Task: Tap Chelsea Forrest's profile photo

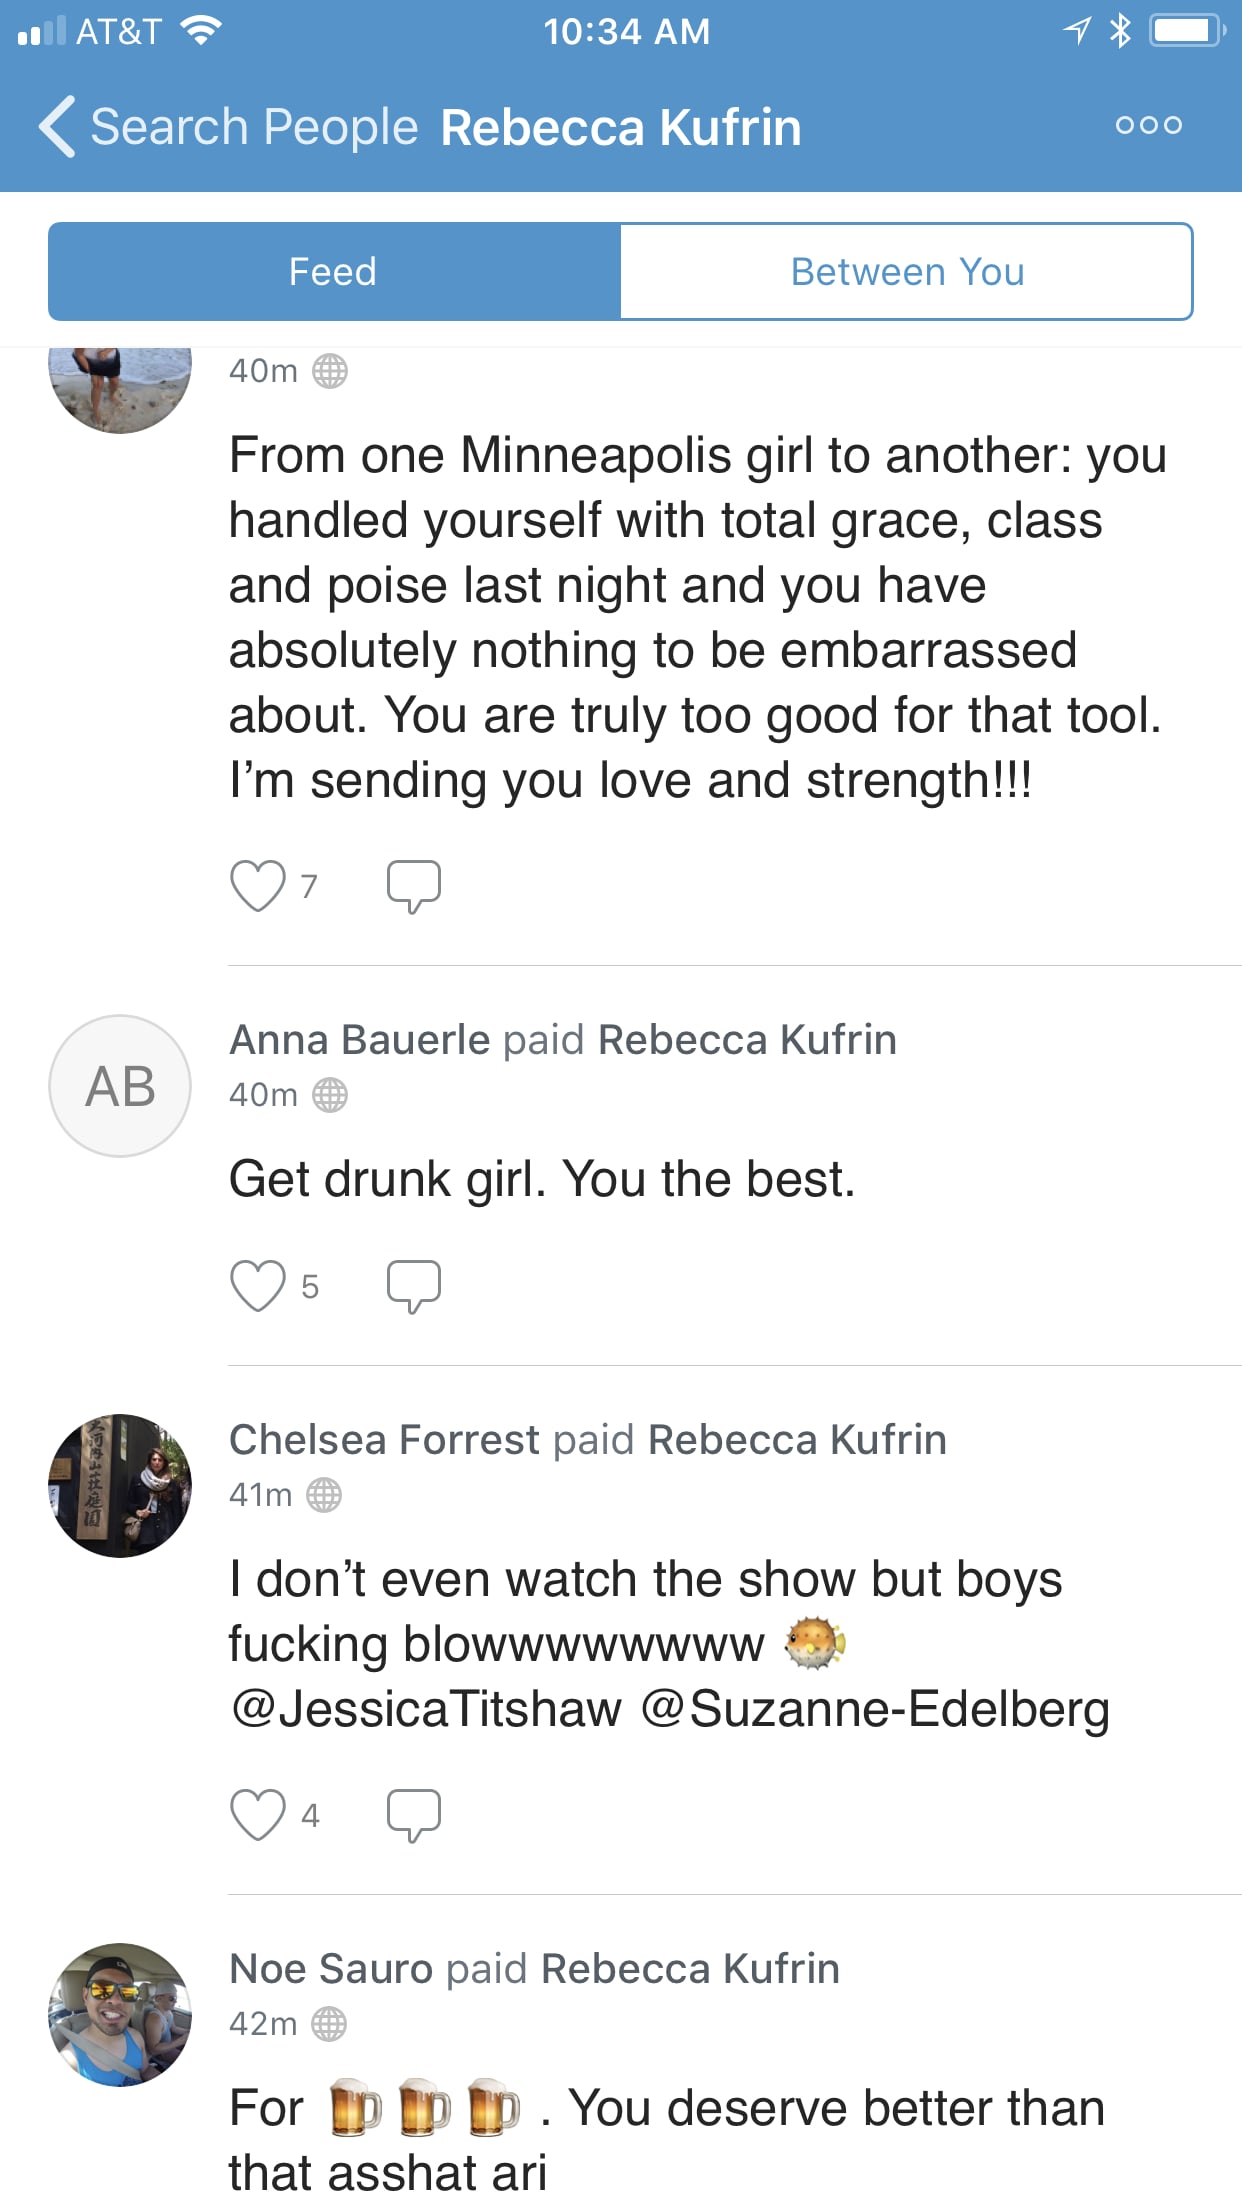Action: tap(120, 1486)
